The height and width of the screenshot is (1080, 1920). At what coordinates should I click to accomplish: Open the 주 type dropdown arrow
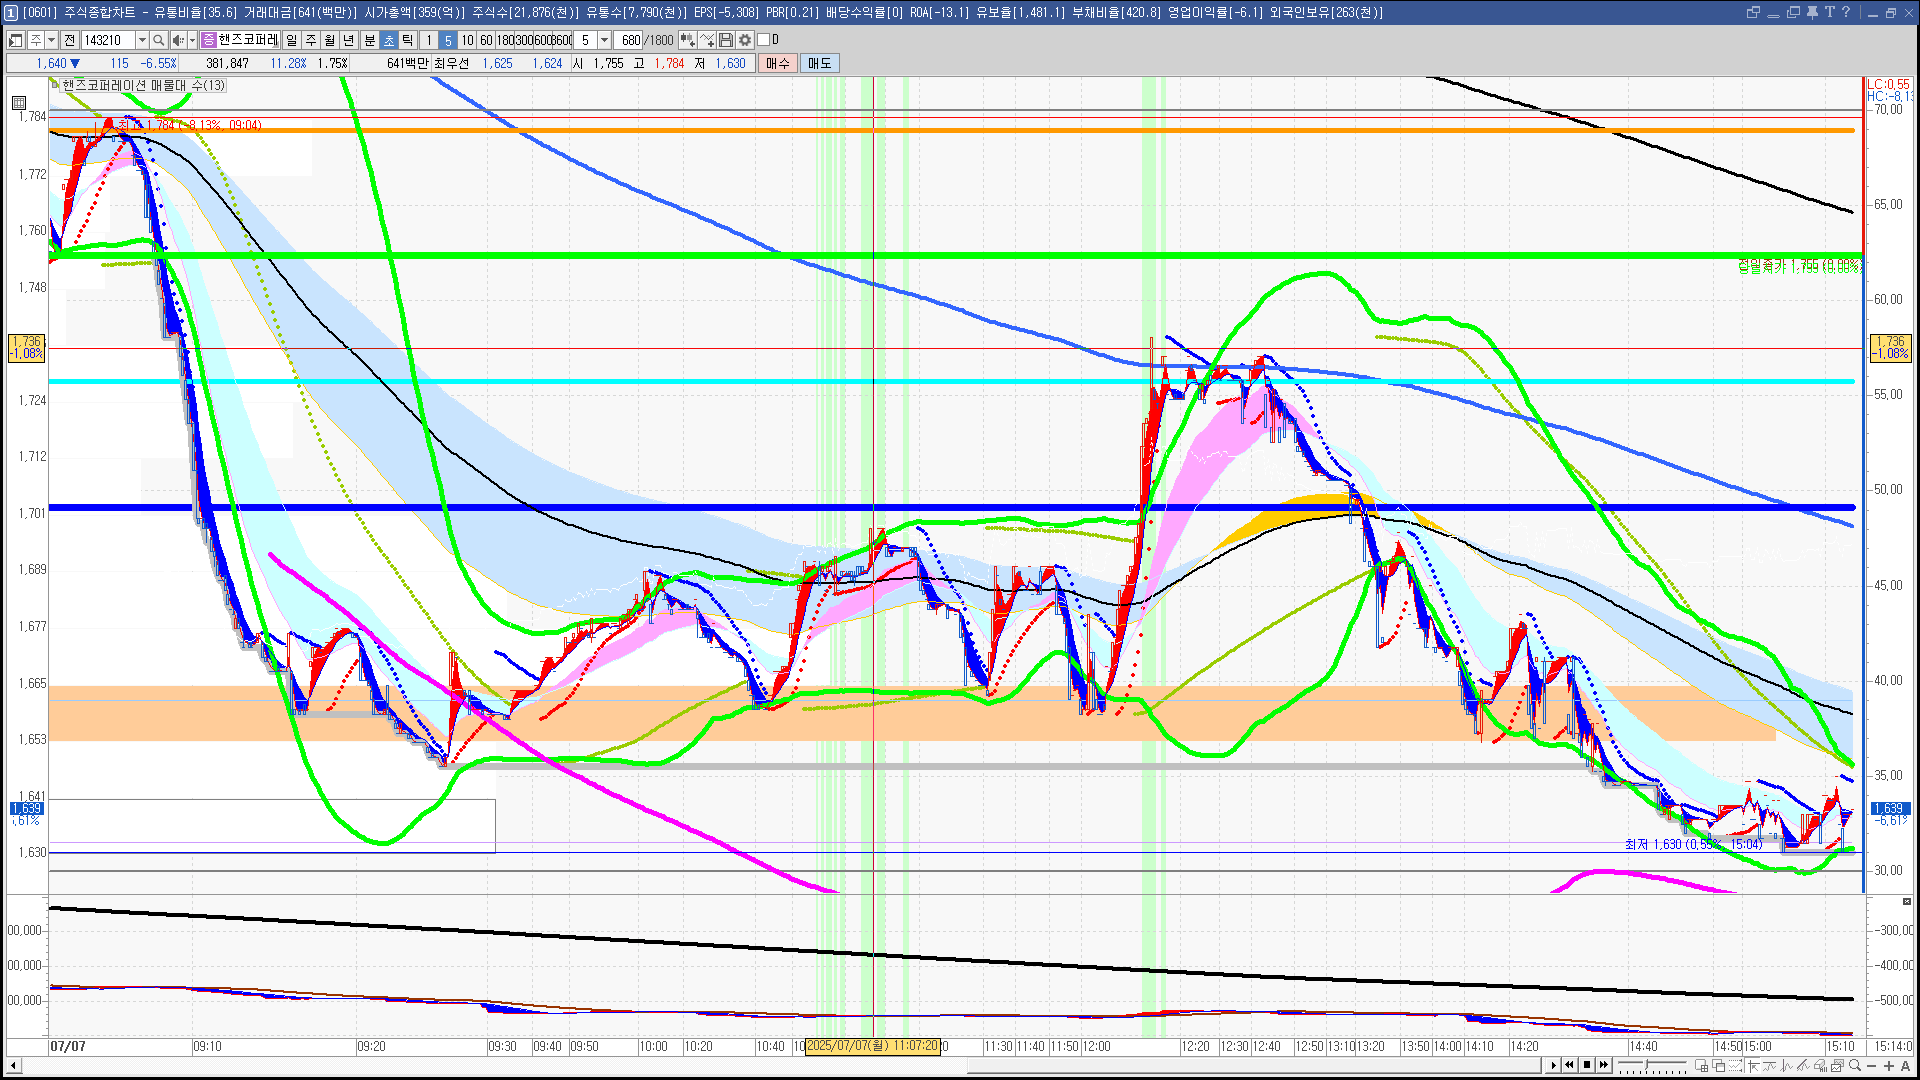pos(51,40)
